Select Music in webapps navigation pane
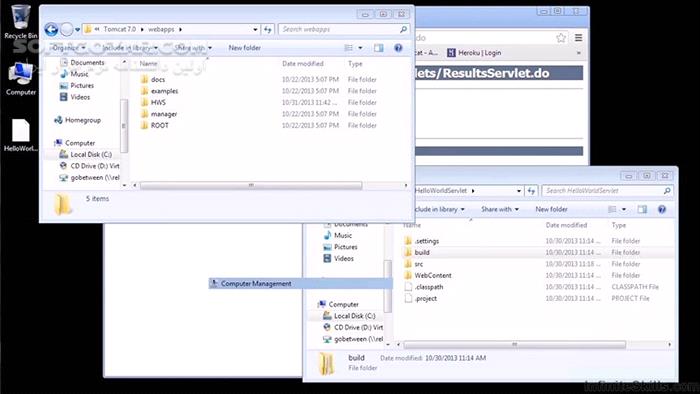700x394 pixels. click(x=75, y=74)
